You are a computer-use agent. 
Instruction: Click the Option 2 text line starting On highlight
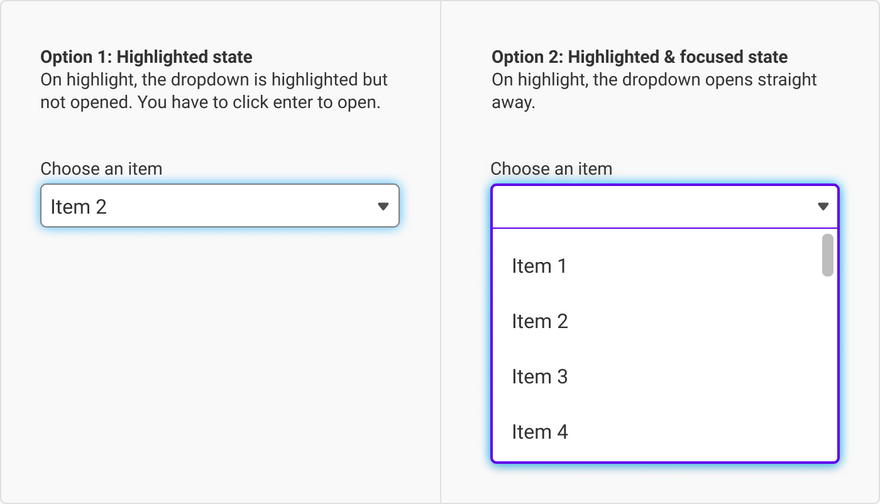654,79
